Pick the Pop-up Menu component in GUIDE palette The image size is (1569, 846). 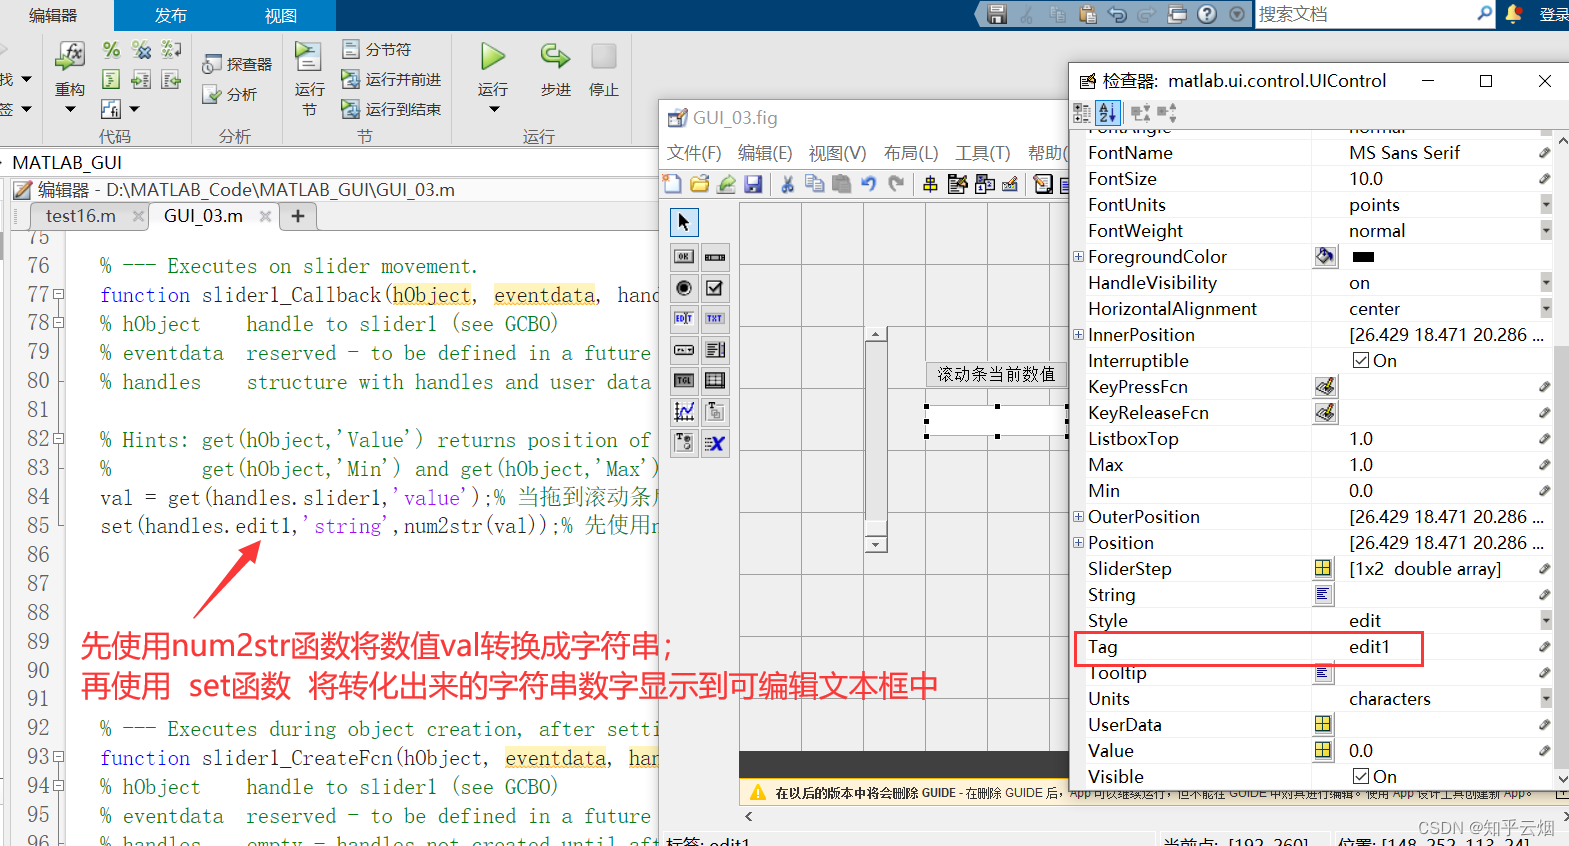point(684,350)
